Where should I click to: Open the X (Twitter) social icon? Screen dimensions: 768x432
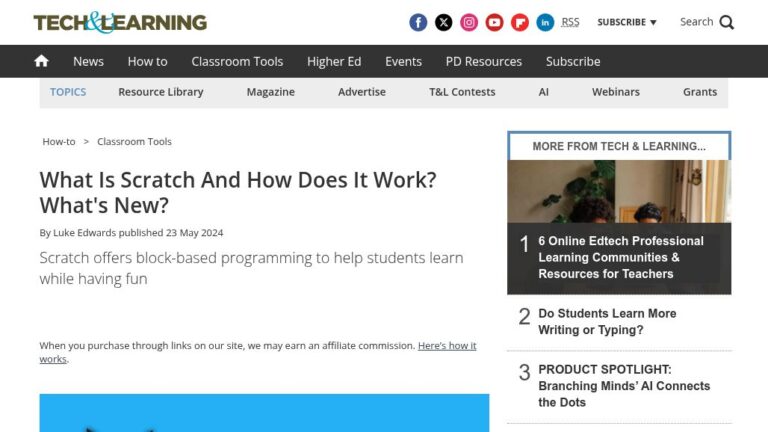[443, 23]
